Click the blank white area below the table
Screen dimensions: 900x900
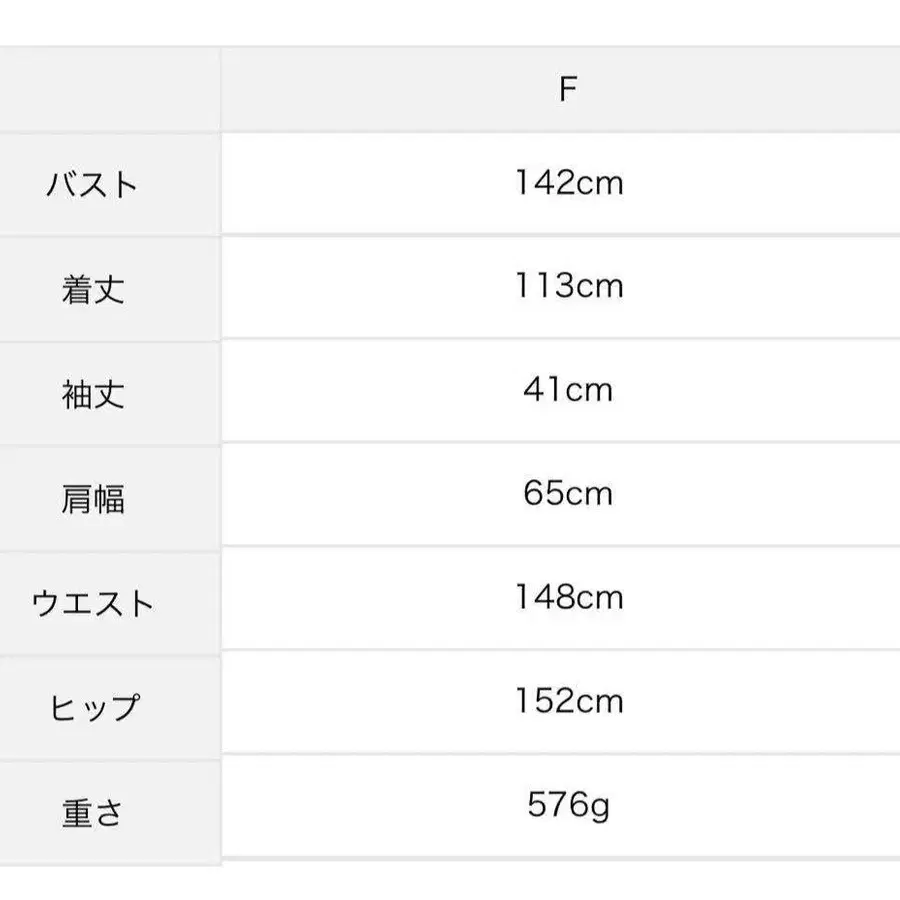coord(450,882)
